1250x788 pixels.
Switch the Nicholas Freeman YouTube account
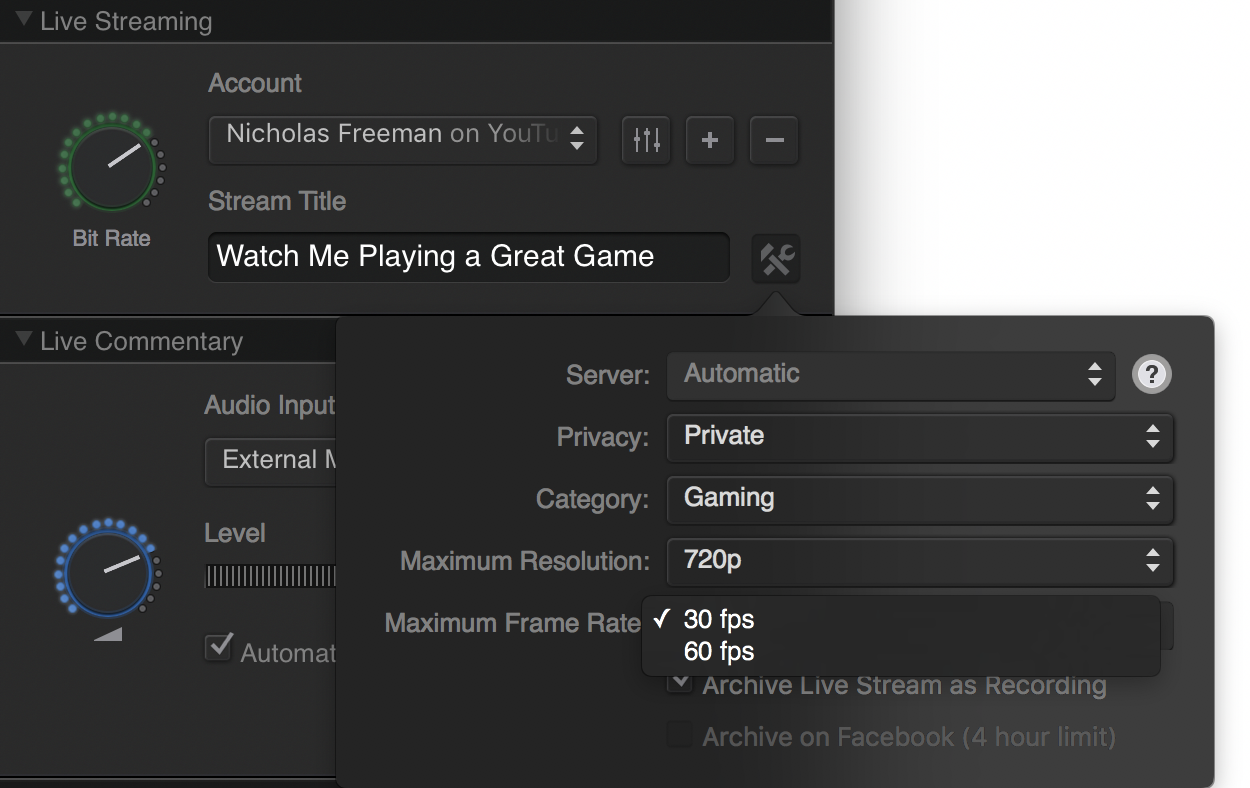[x=402, y=140]
